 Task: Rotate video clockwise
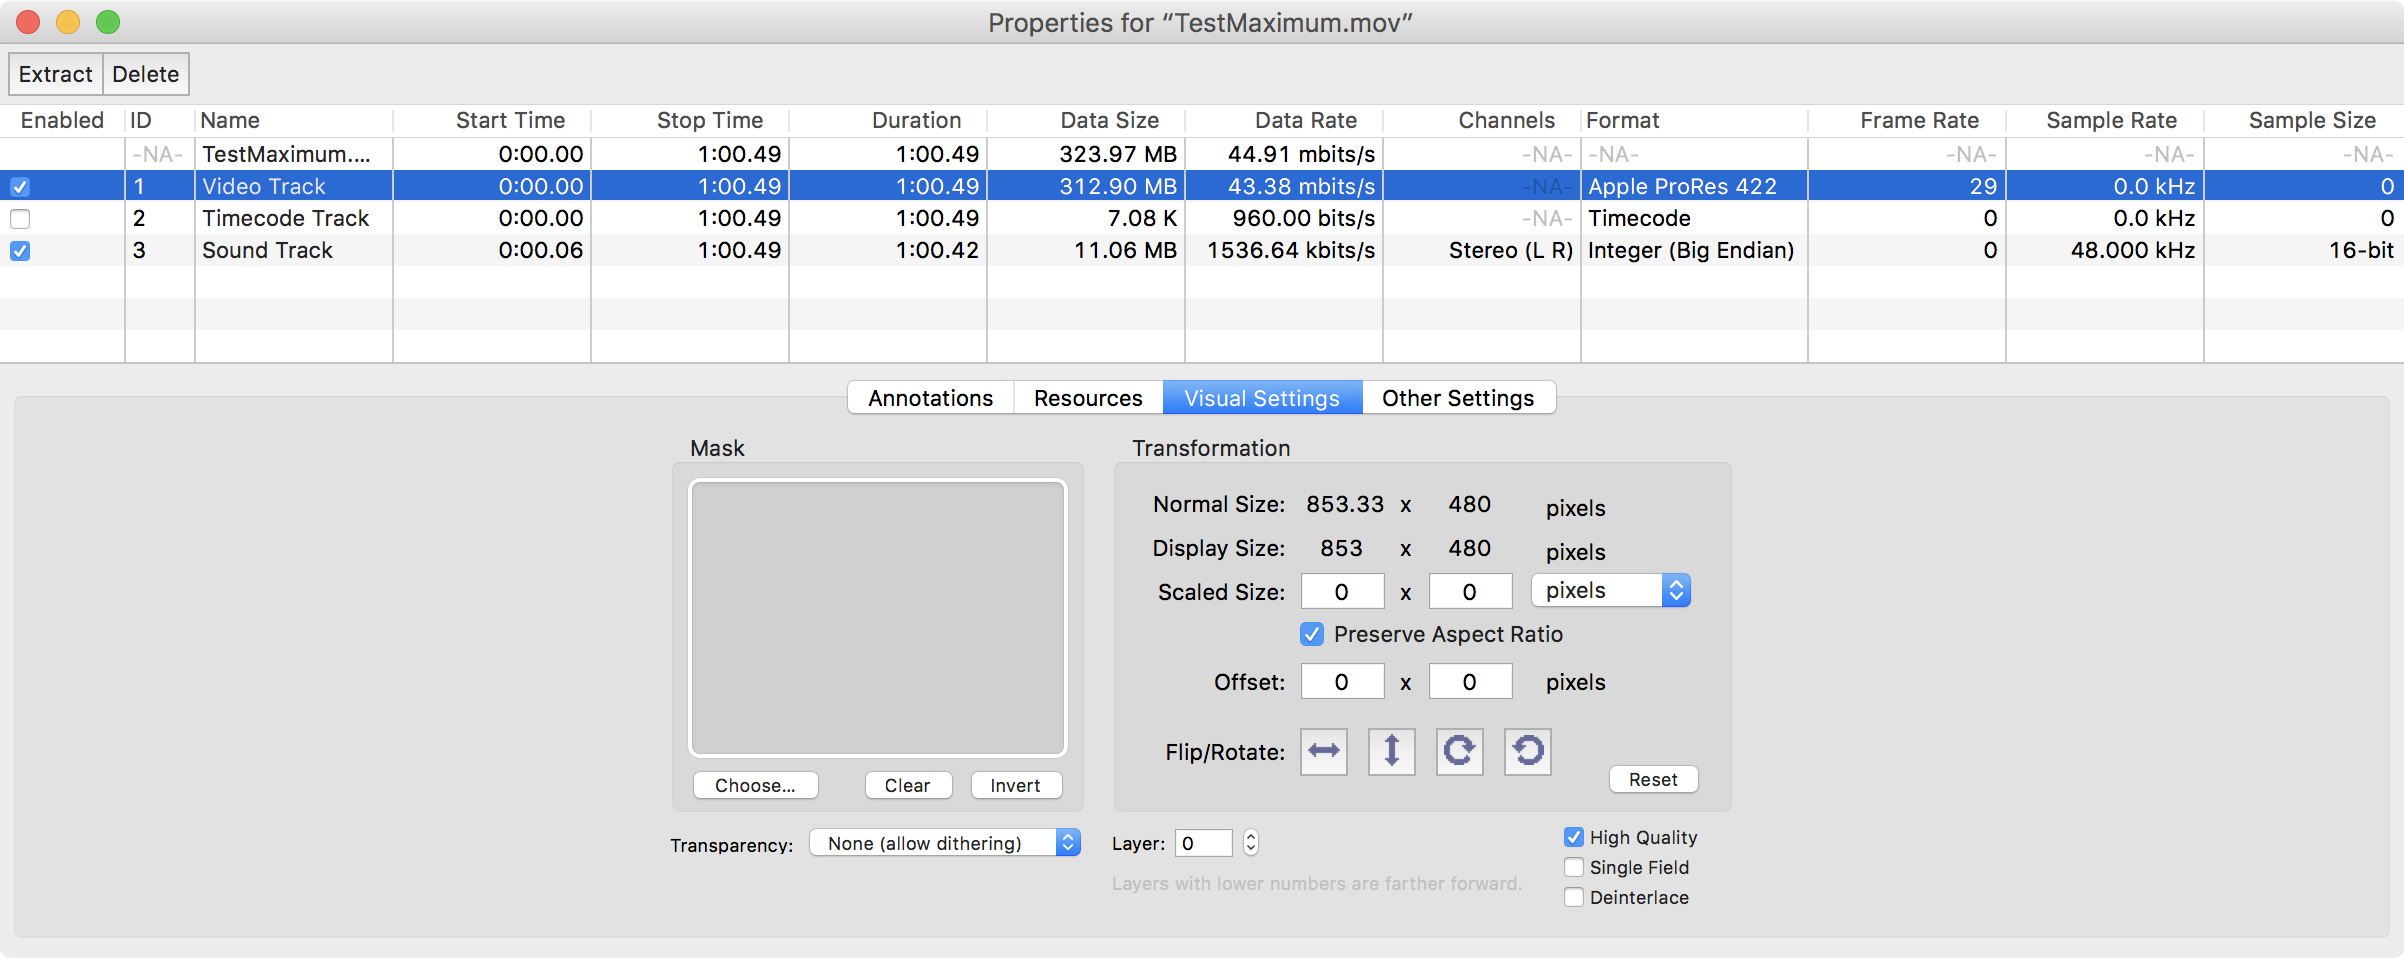coord(1459,751)
